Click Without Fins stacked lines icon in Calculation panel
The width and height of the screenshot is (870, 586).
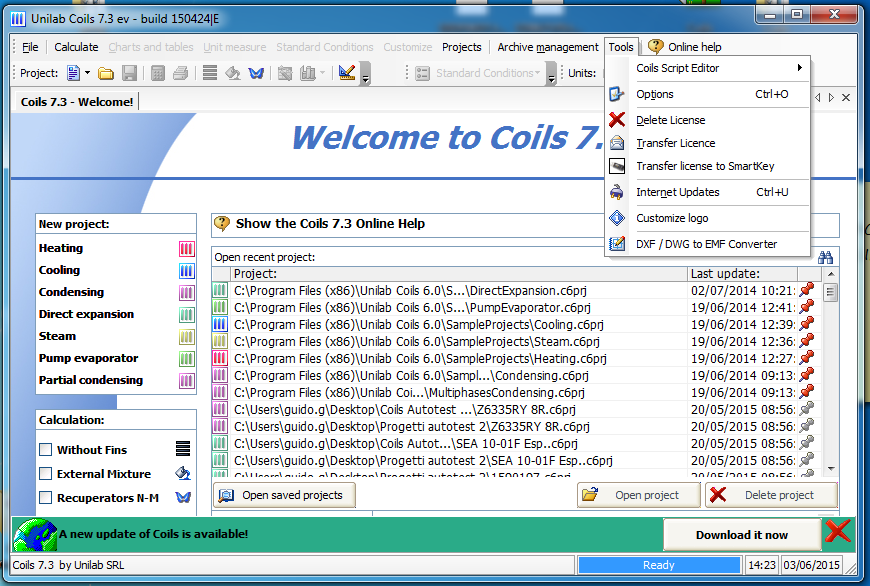(183, 448)
